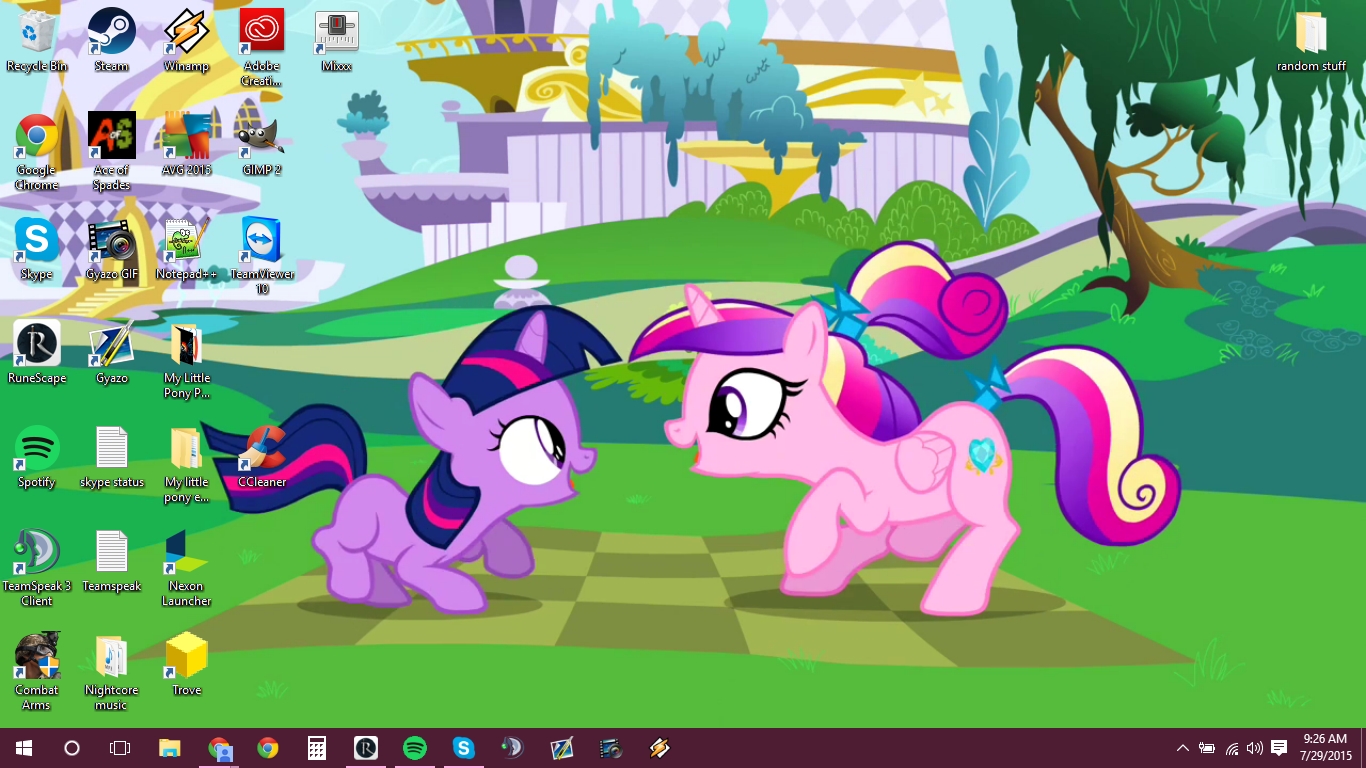Screen dimensions: 1366x768
Task: Open the Windows Start menu
Action: pos(24,748)
